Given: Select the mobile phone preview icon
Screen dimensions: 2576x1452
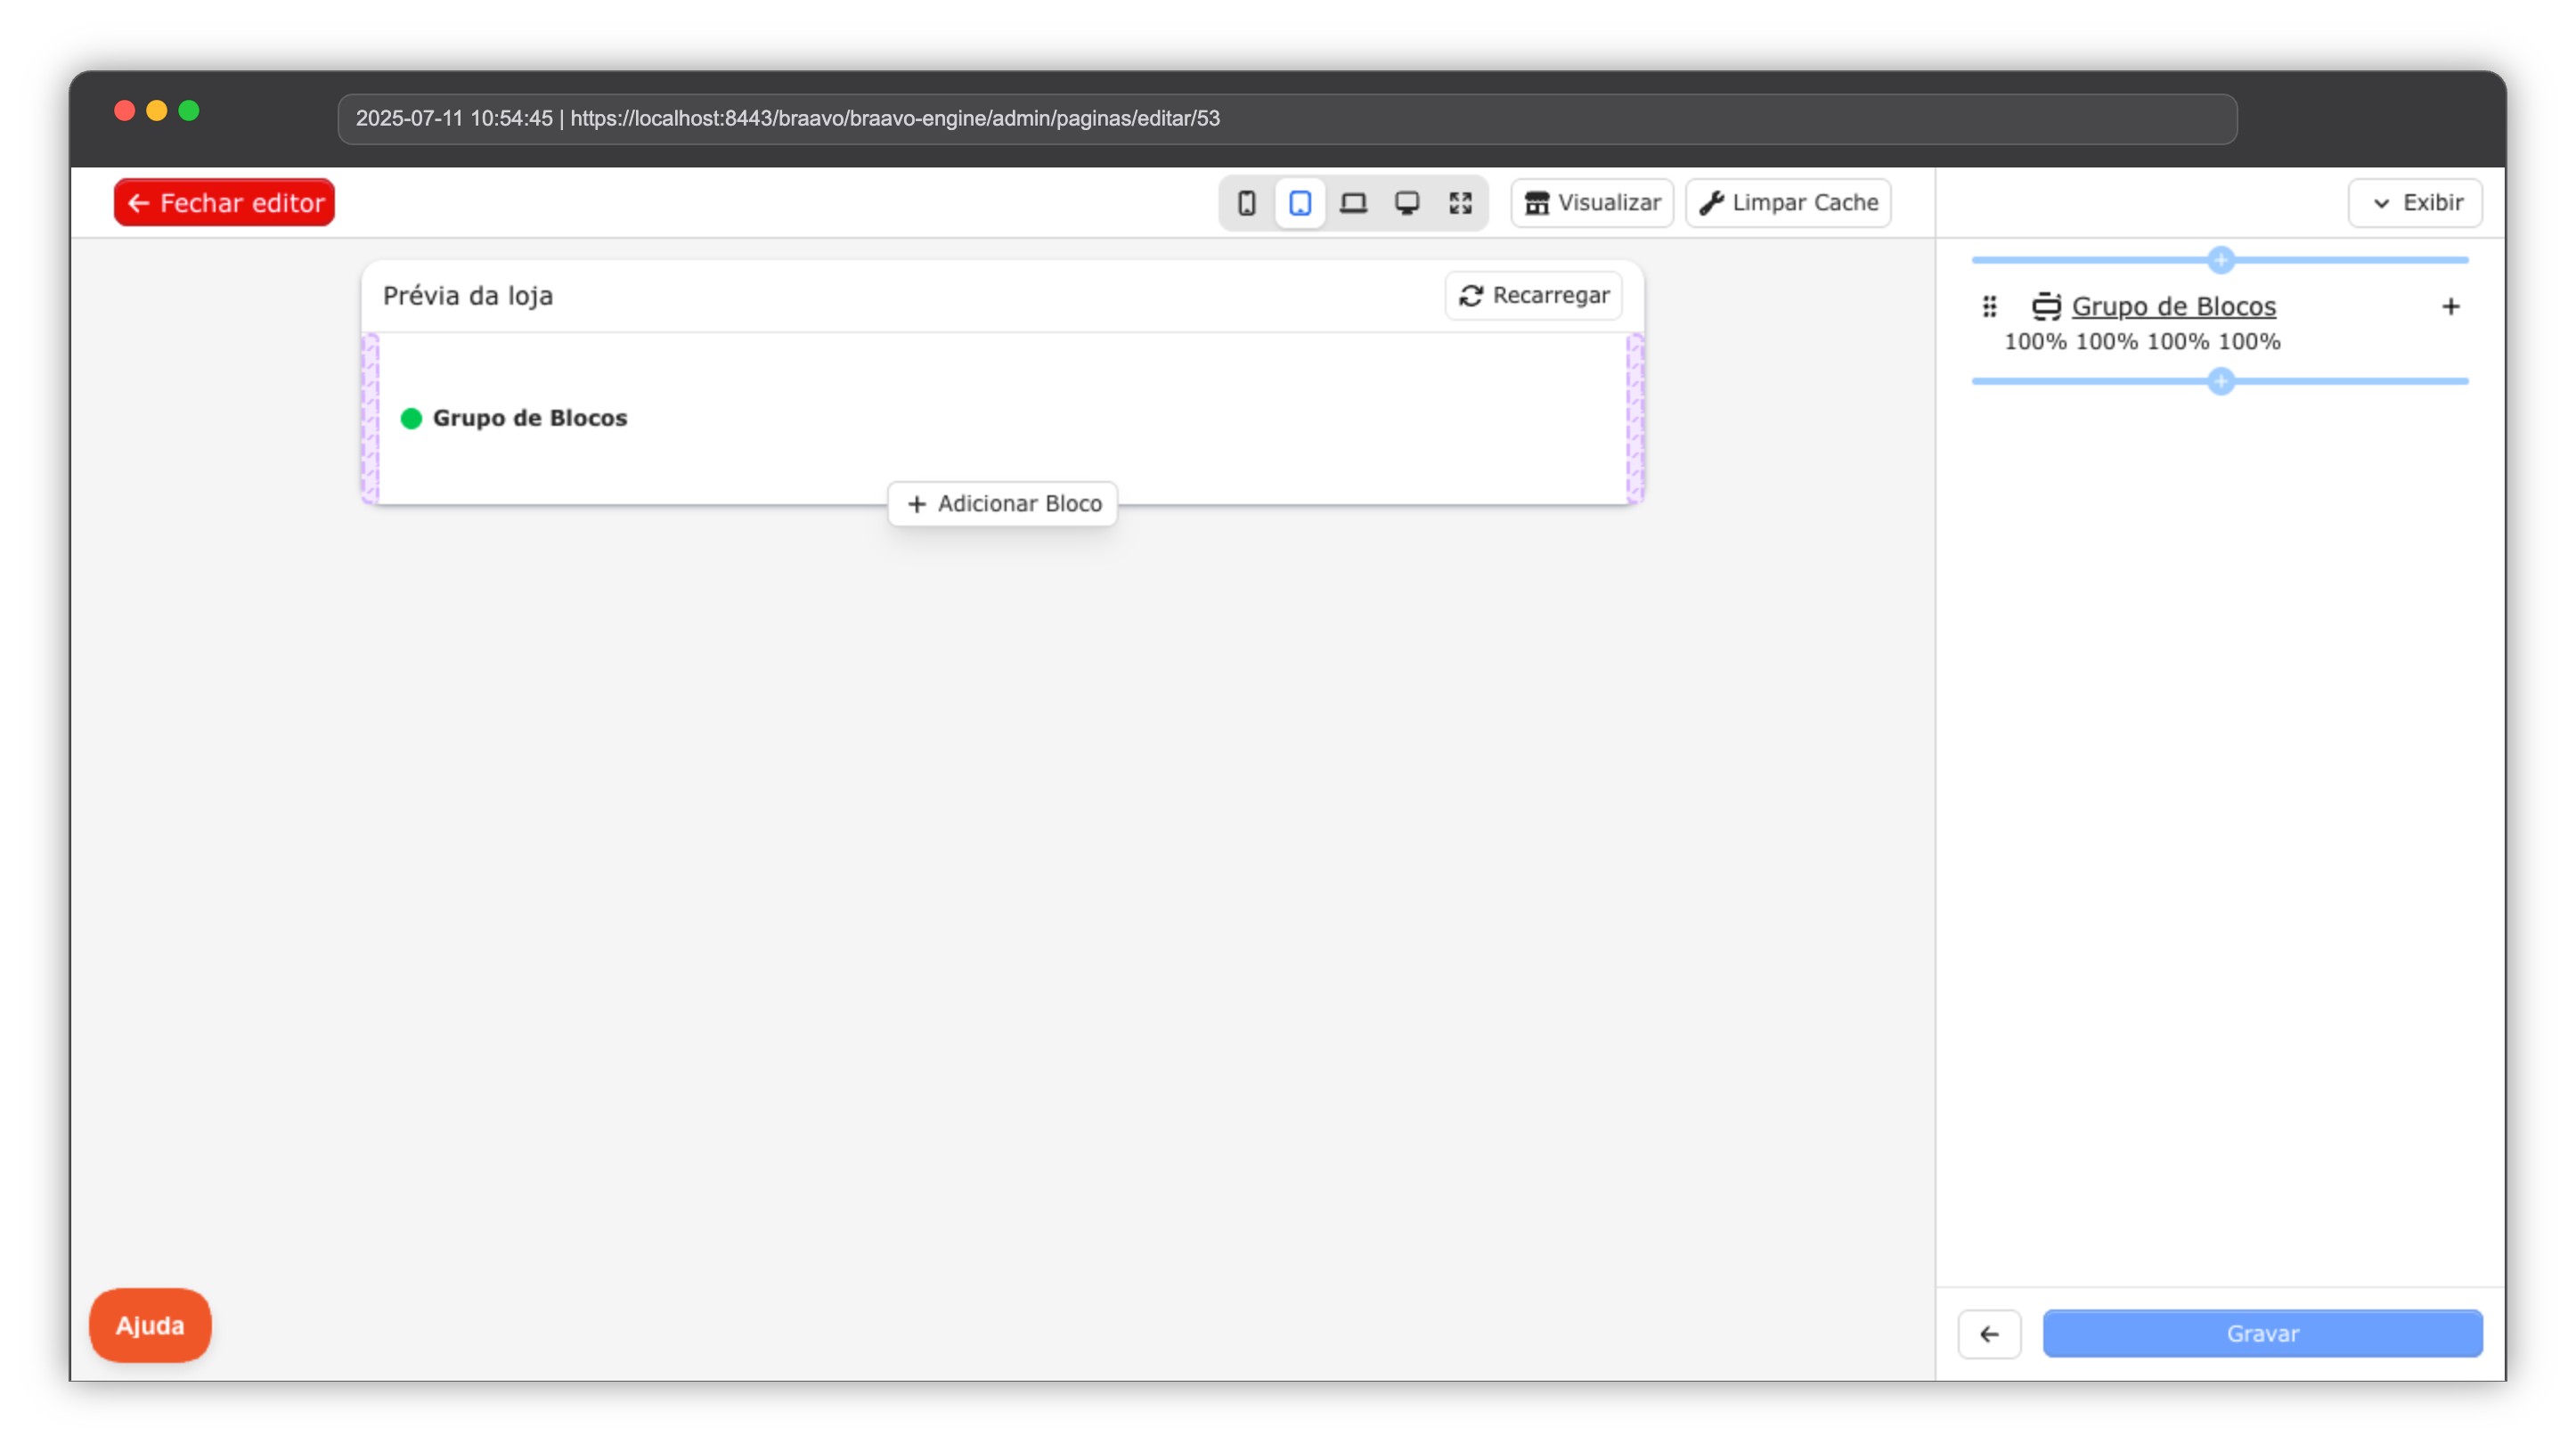Looking at the screenshot, I should [x=1246, y=203].
